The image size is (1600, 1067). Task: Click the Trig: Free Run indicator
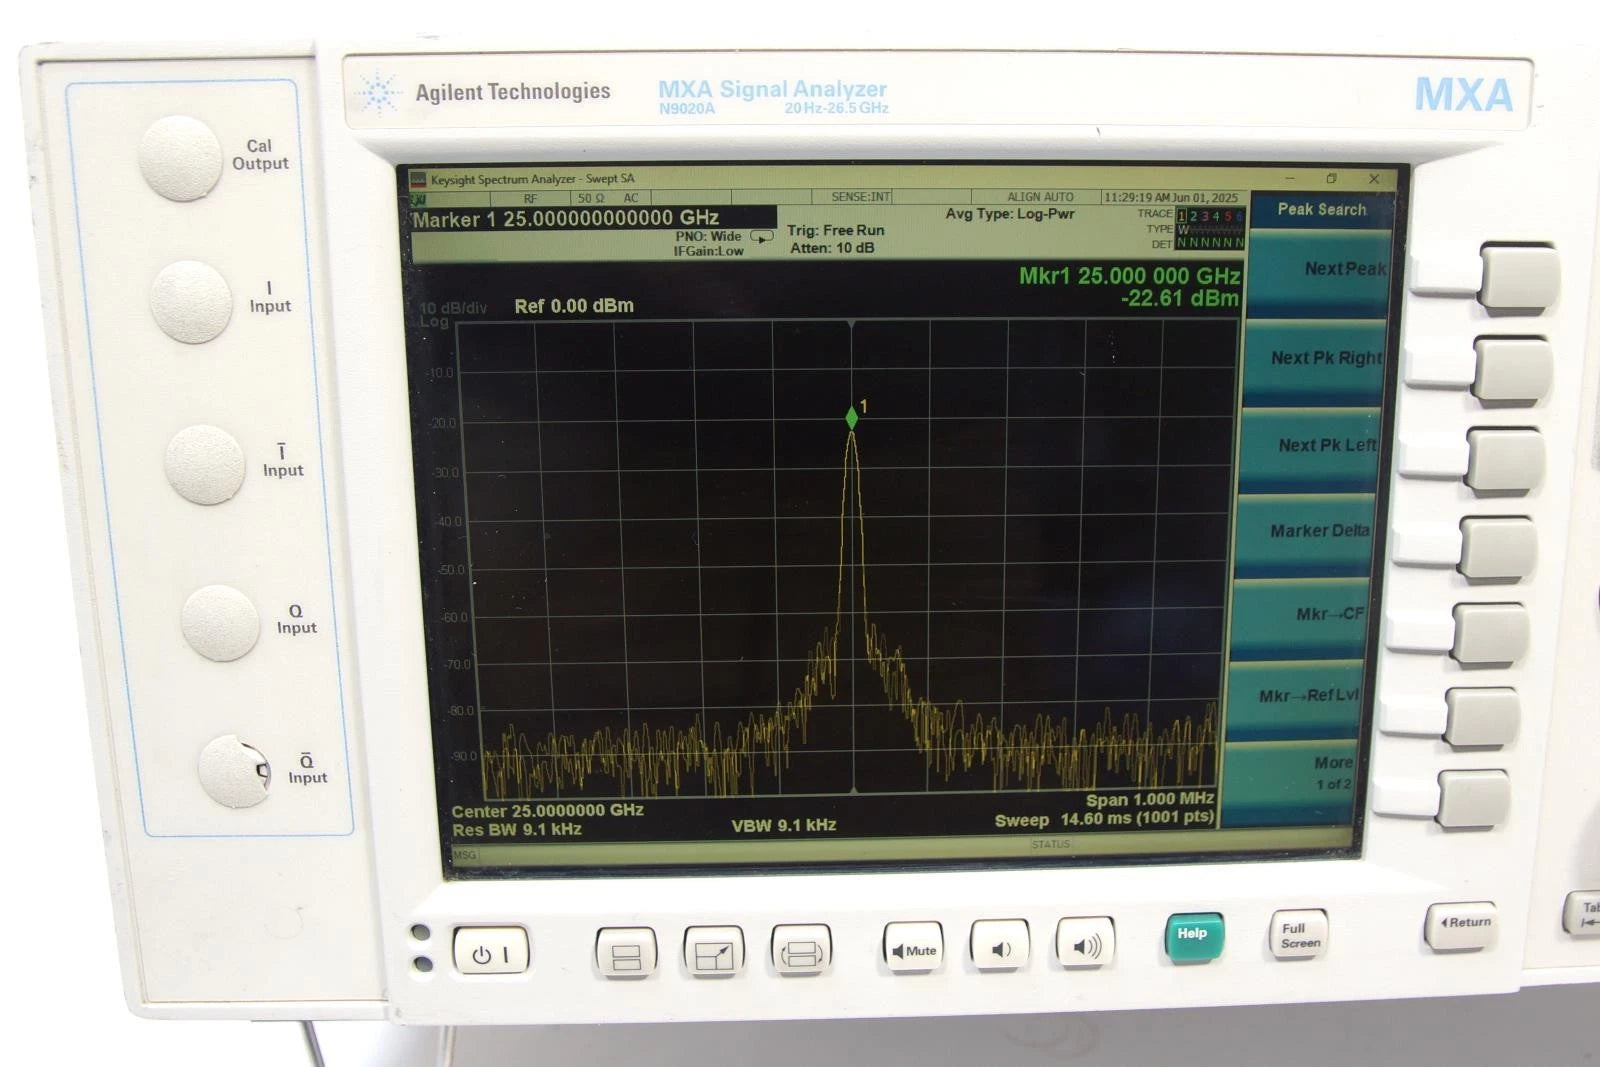pyautogui.click(x=836, y=231)
